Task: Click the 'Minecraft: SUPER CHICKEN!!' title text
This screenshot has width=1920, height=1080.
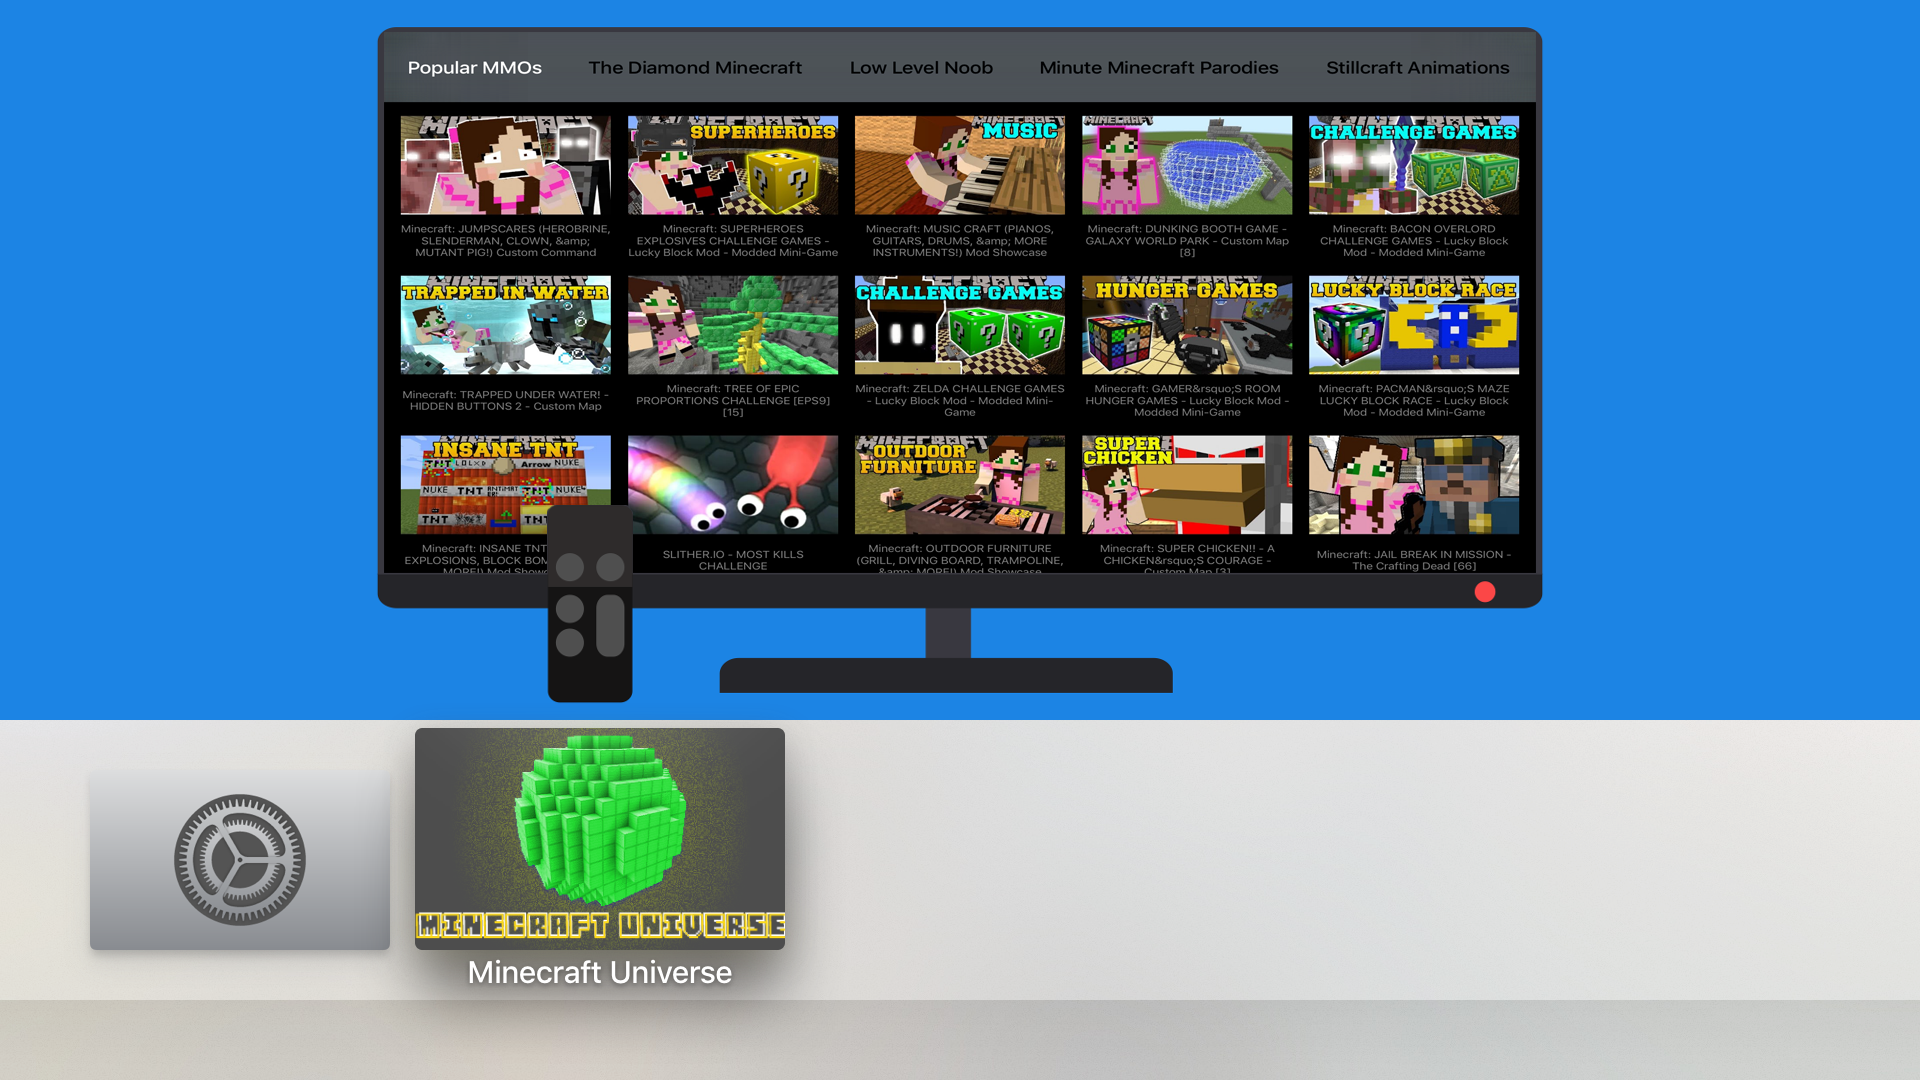Action: tap(1187, 558)
